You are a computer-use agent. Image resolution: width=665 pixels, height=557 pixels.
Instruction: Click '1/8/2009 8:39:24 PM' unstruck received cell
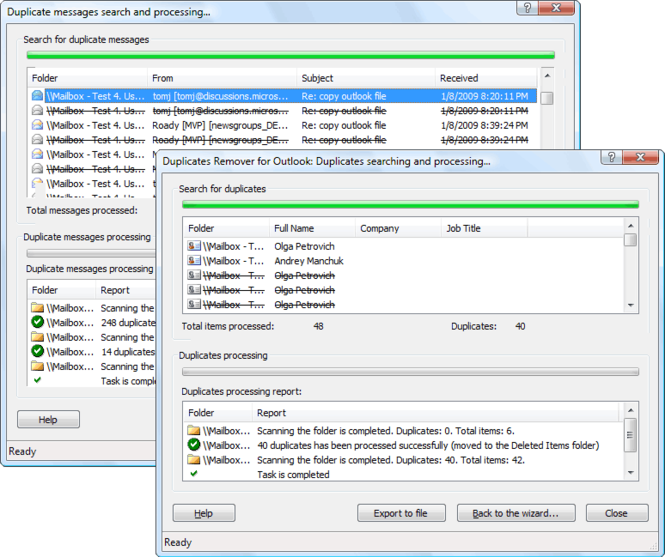coord(484,125)
